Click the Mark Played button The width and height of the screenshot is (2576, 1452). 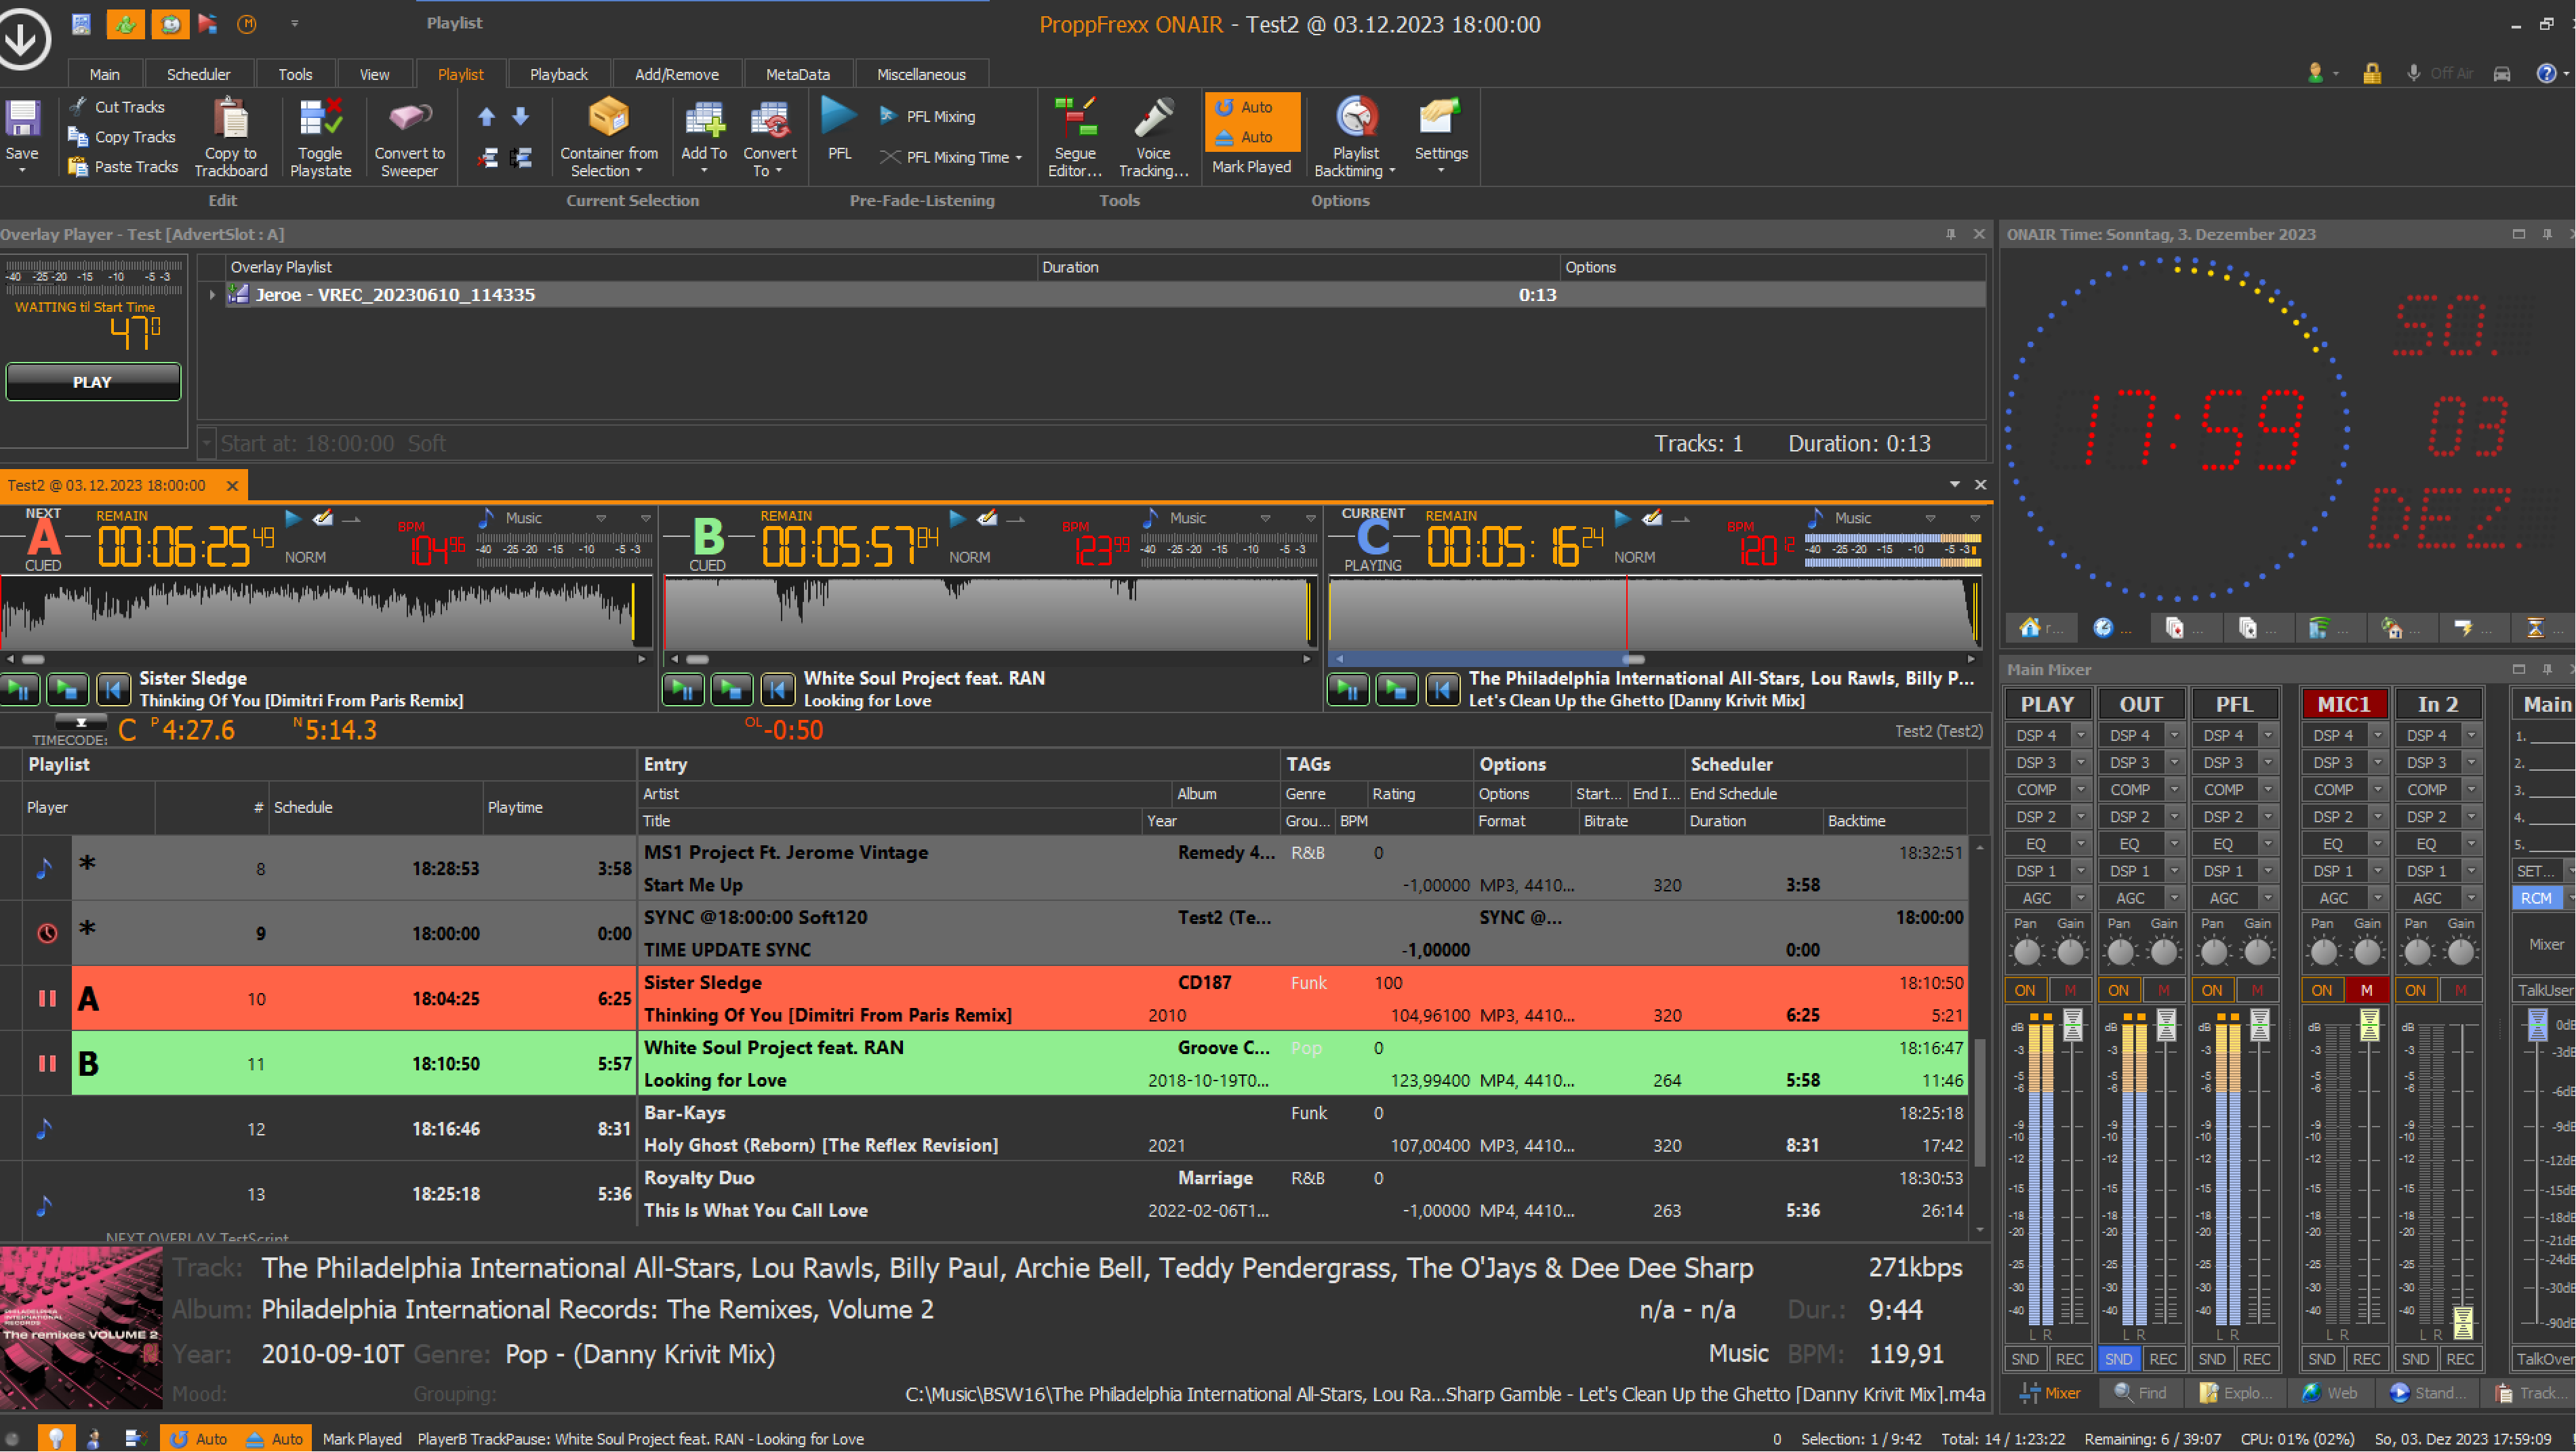[x=1251, y=167]
